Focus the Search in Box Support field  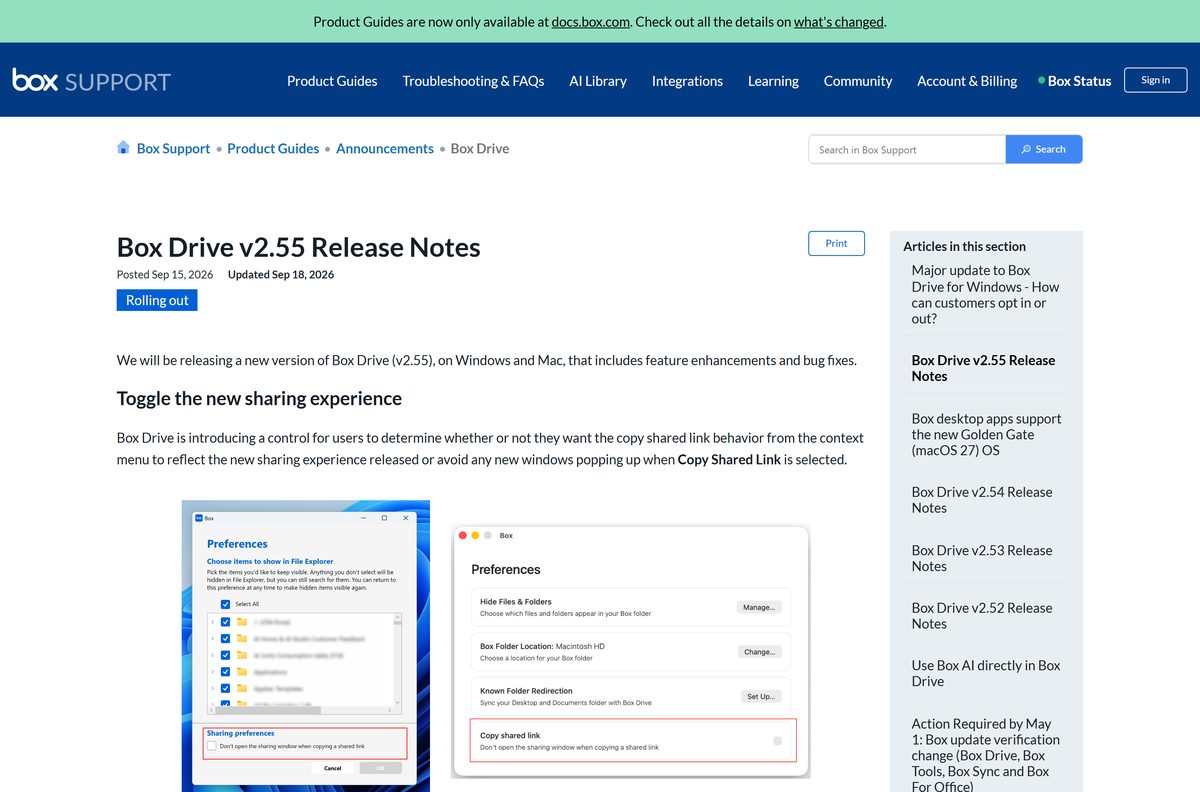point(907,149)
